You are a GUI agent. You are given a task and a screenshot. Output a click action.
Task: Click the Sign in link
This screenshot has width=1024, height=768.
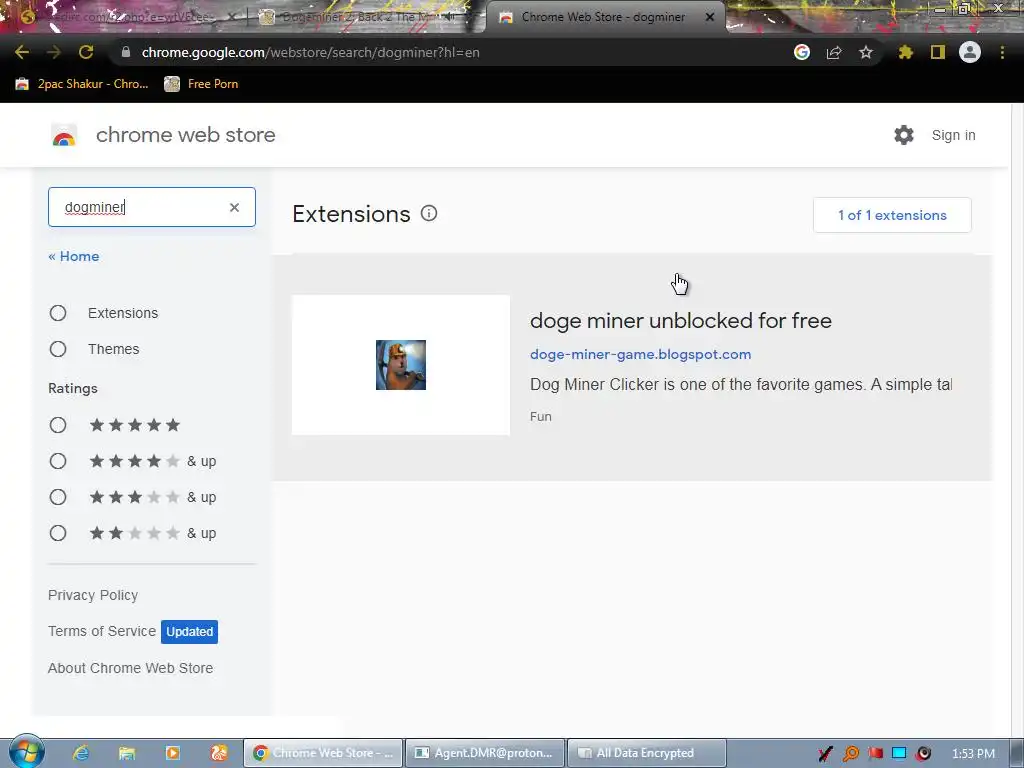953,135
